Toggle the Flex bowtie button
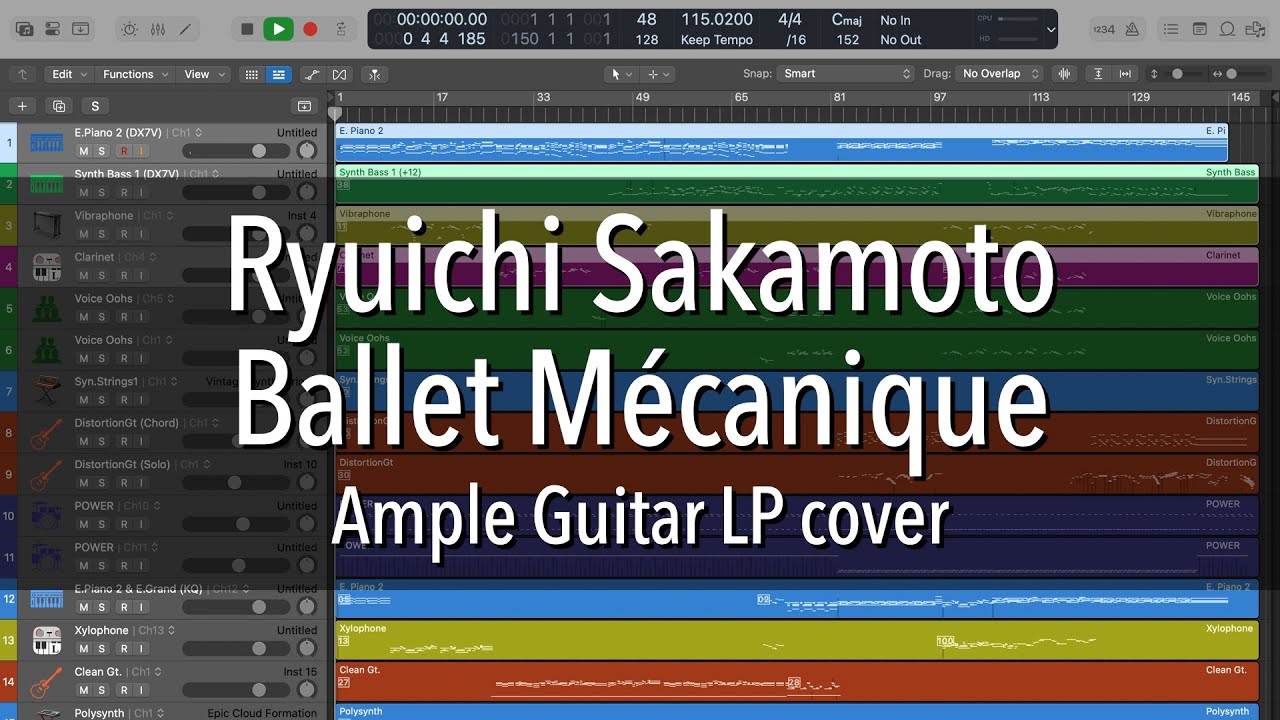1280x720 pixels. pyautogui.click(x=339, y=74)
